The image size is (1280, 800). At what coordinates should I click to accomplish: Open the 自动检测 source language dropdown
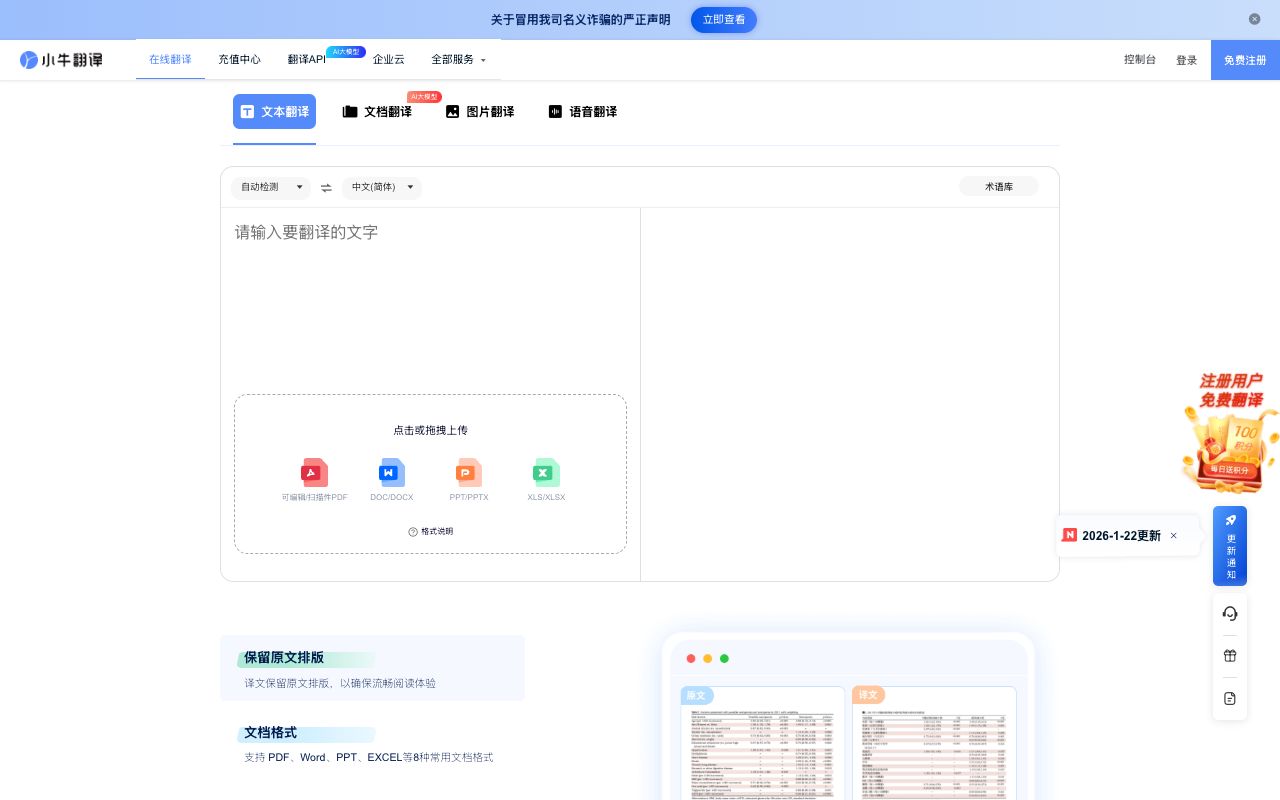coord(270,187)
